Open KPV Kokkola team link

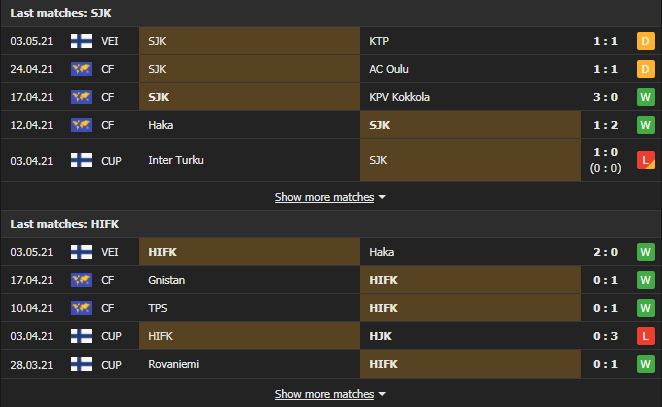[x=399, y=97]
